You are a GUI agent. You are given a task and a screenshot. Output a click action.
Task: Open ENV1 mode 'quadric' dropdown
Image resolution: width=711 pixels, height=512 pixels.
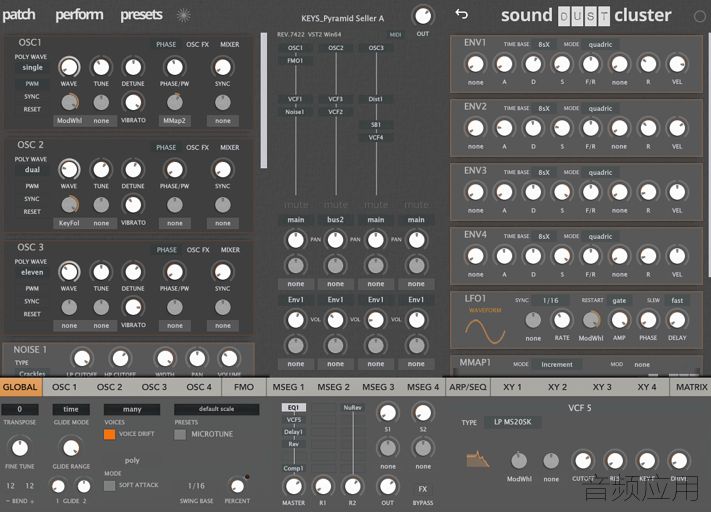[600, 44]
